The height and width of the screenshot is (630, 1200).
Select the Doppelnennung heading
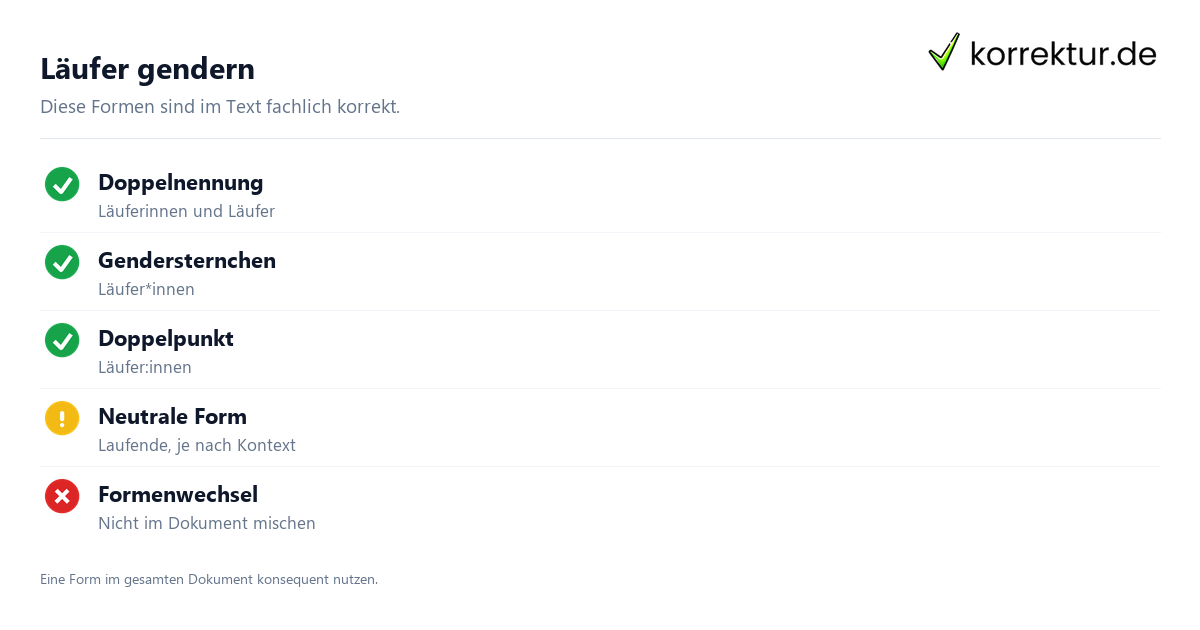pyautogui.click(x=180, y=182)
